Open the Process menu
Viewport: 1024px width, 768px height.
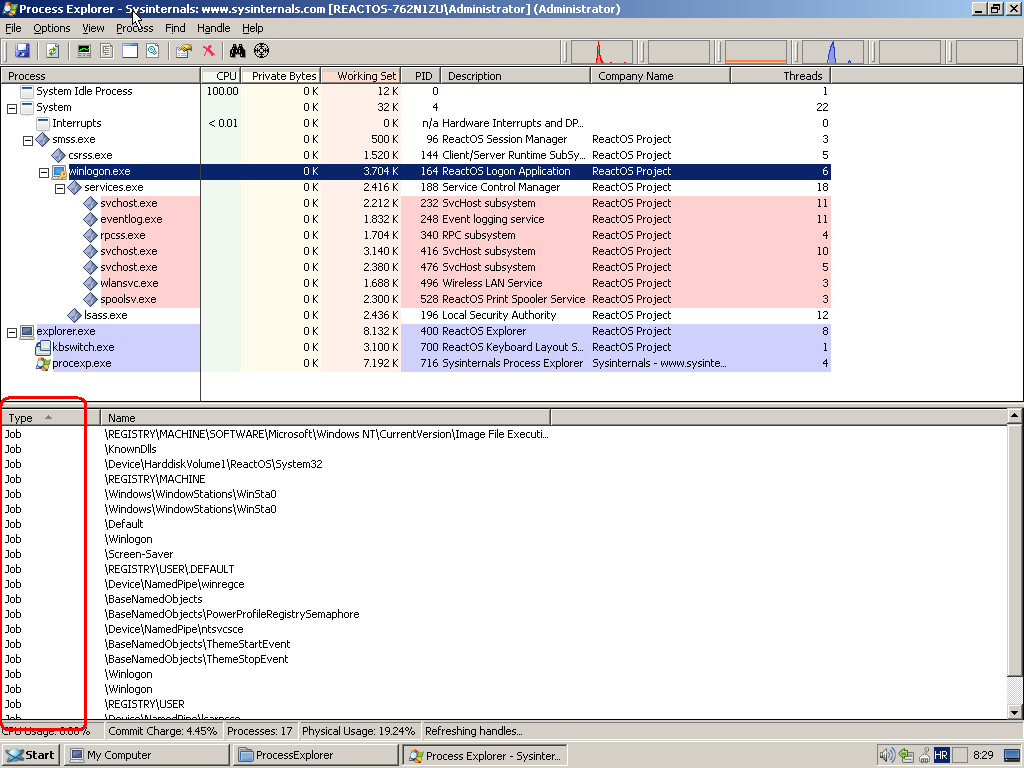pos(135,28)
